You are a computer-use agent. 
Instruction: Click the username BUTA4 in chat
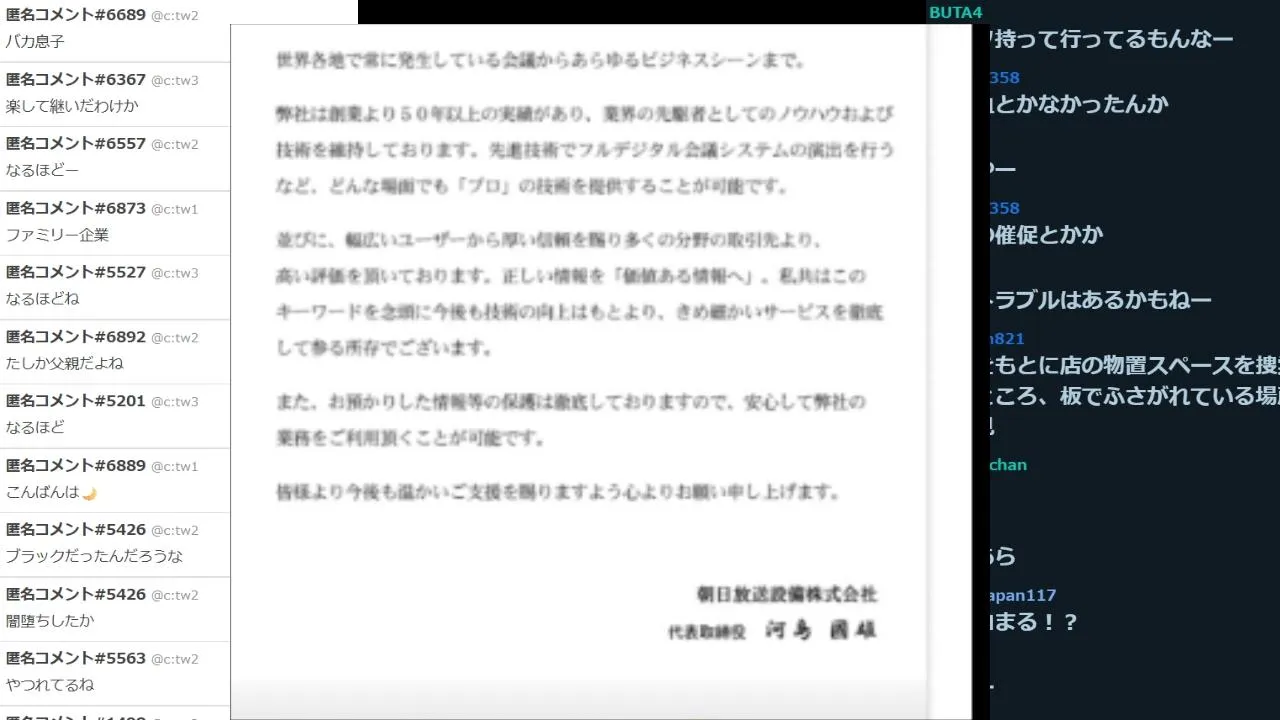click(955, 13)
